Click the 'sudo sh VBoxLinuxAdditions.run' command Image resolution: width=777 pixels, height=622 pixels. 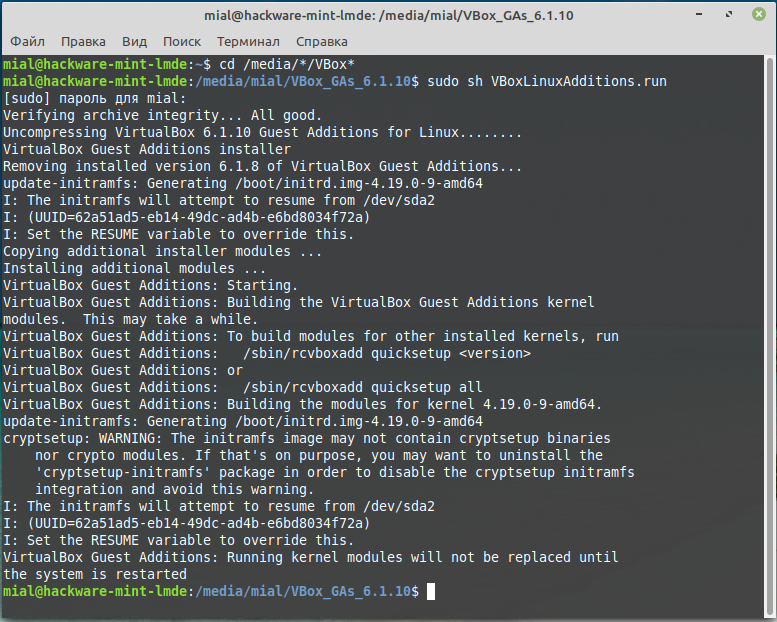[x=547, y=81]
